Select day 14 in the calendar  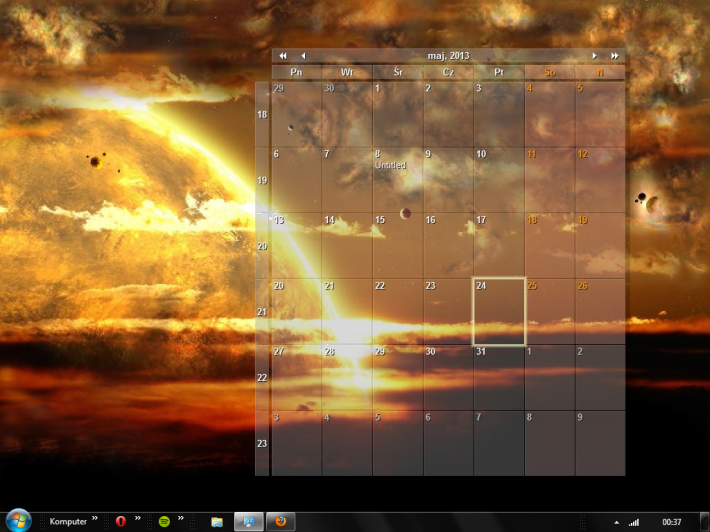point(347,246)
